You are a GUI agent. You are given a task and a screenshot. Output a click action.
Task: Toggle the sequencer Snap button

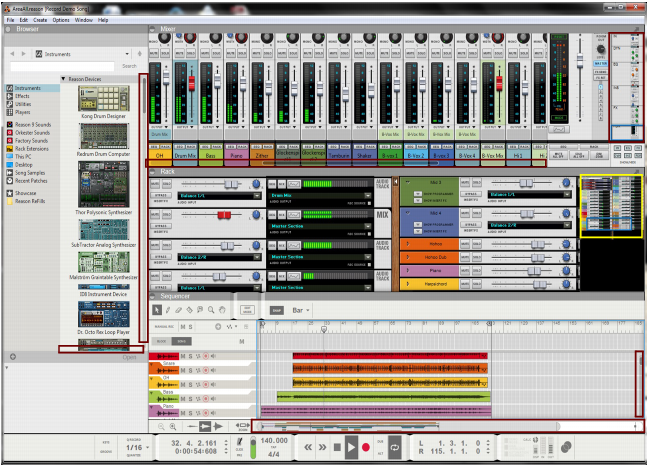tap(276, 311)
